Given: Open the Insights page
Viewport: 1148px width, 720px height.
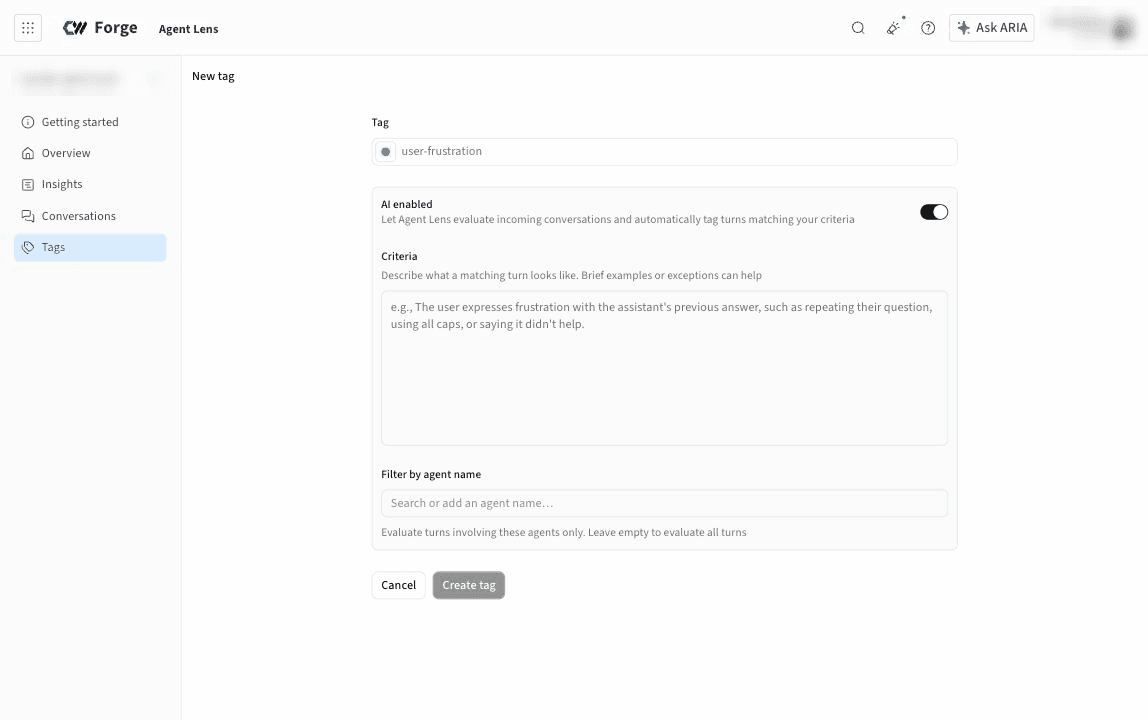Looking at the screenshot, I should [90, 185].
